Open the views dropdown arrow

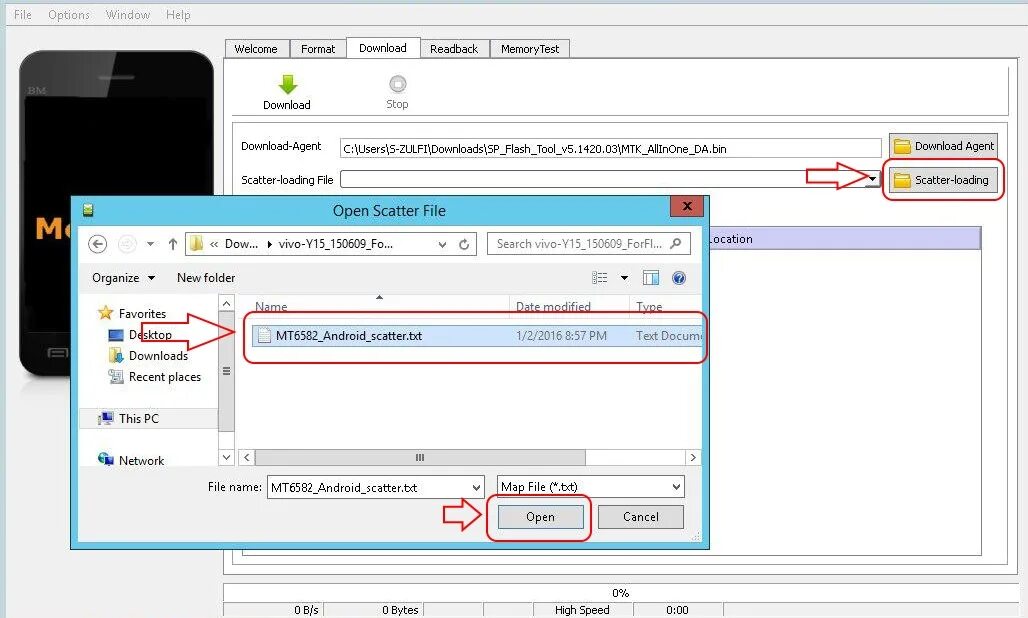pyautogui.click(x=624, y=277)
